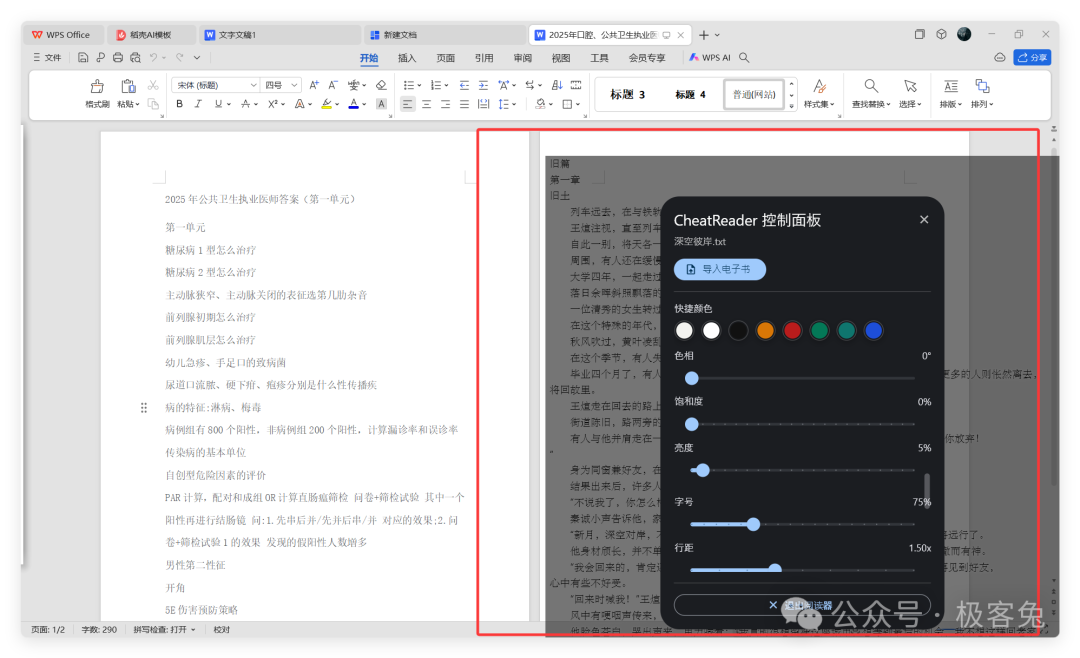The width and height of the screenshot is (1080, 658).
Task: Justify the paragraph text
Action: pos(464,104)
